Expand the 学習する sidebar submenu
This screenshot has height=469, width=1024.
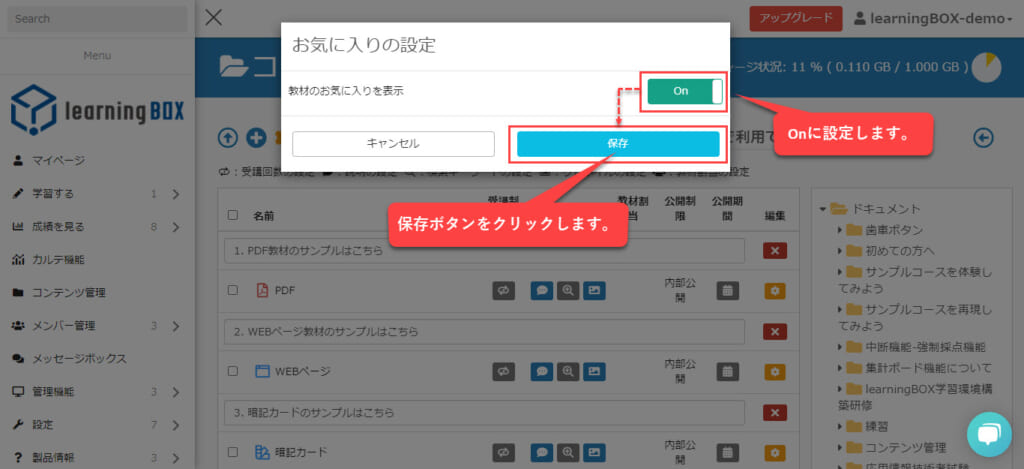coord(175,194)
